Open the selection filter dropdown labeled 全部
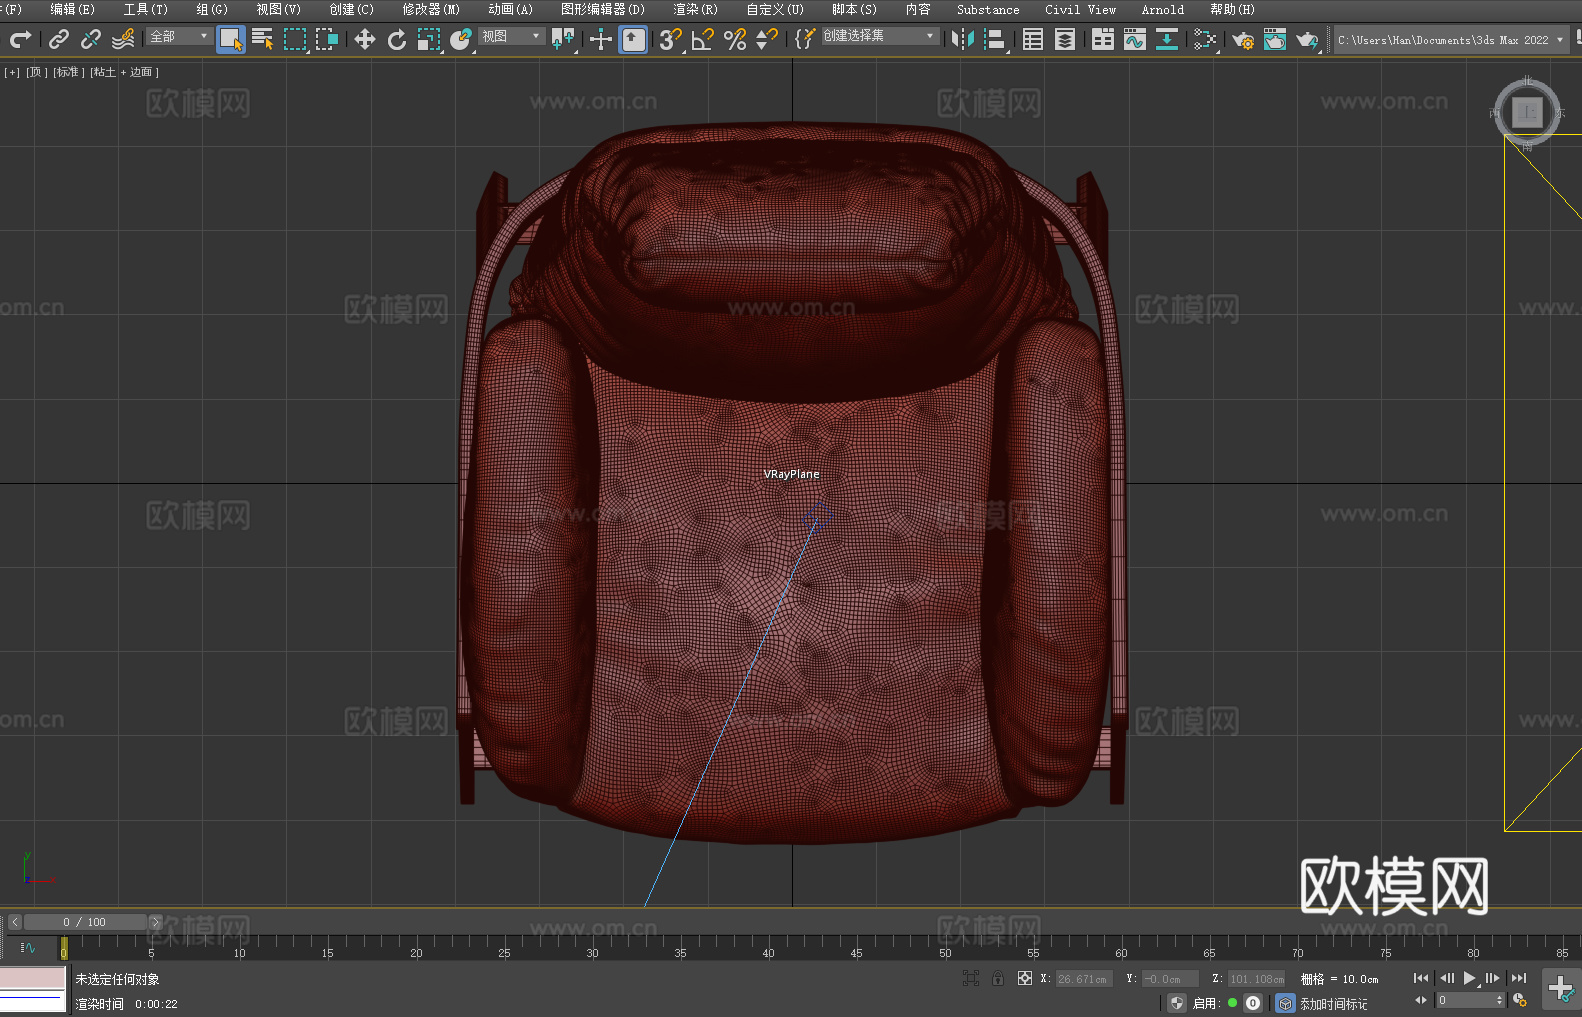Screen dimensions: 1582x1017 tap(179, 36)
